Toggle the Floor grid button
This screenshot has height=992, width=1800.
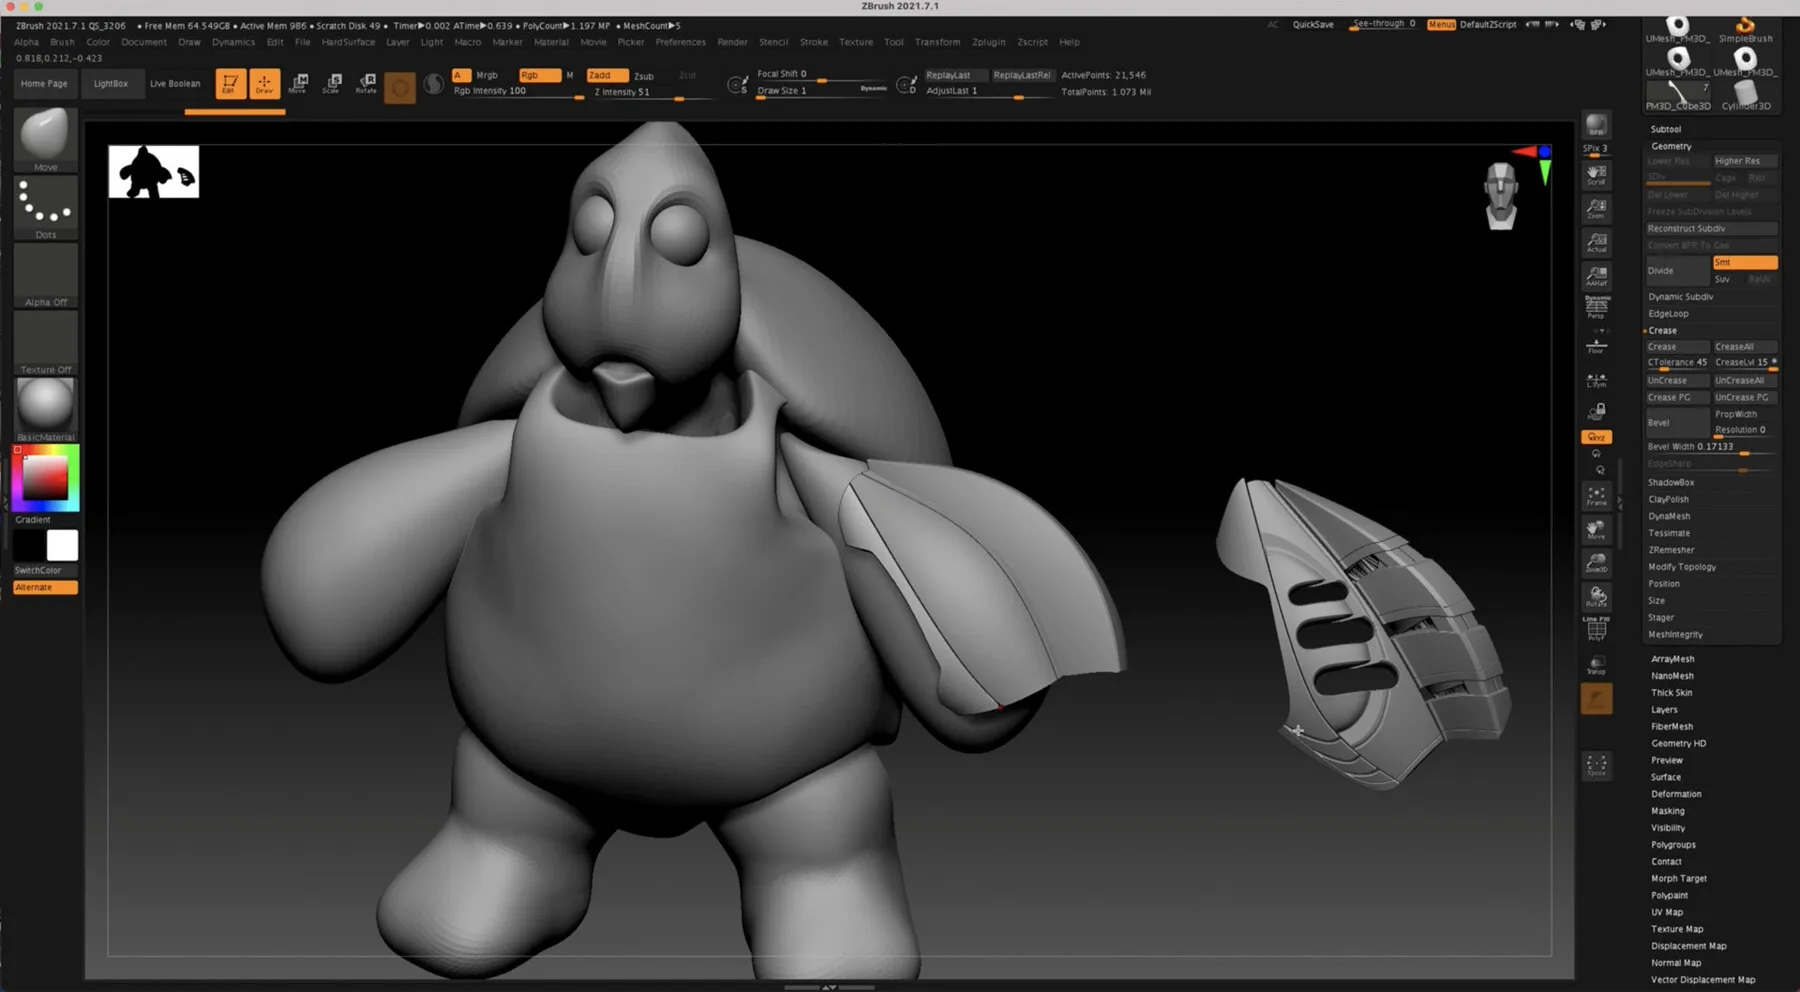(1596, 346)
